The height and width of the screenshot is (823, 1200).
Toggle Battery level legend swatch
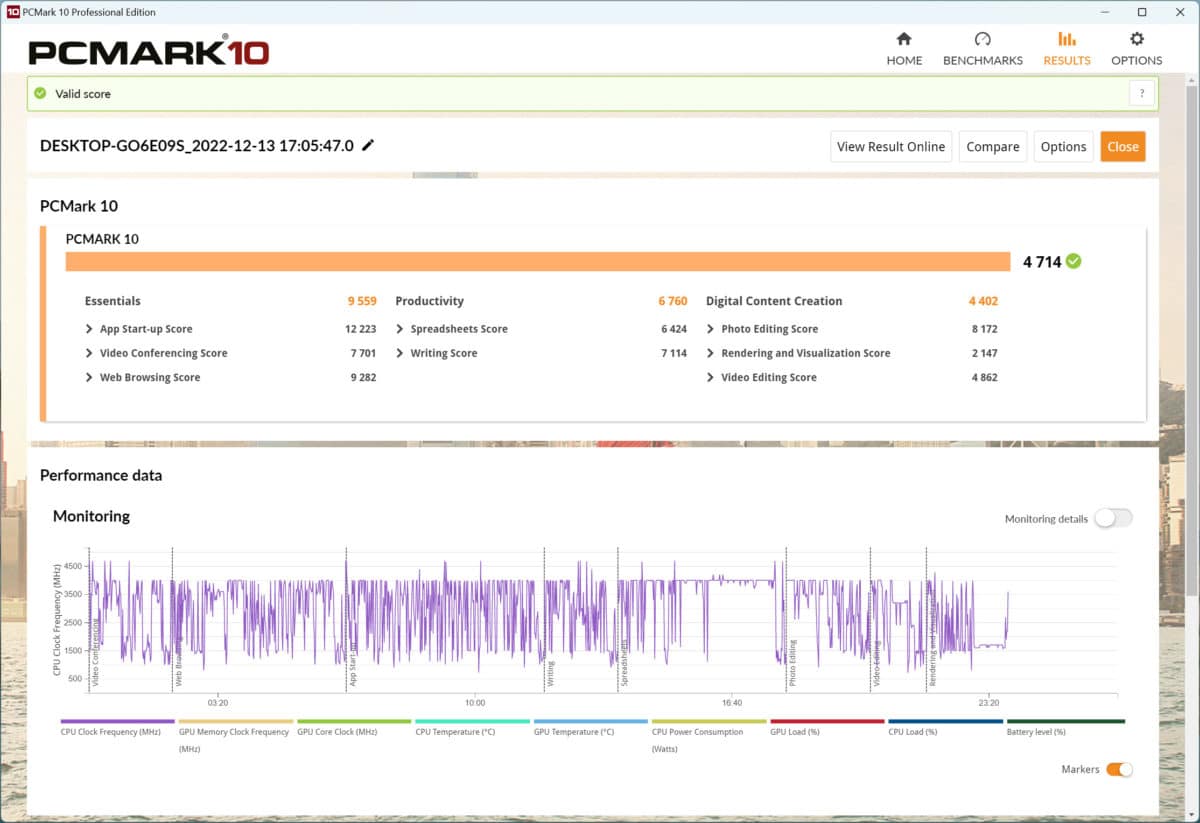pyautogui.click(x=1065, y=721)
